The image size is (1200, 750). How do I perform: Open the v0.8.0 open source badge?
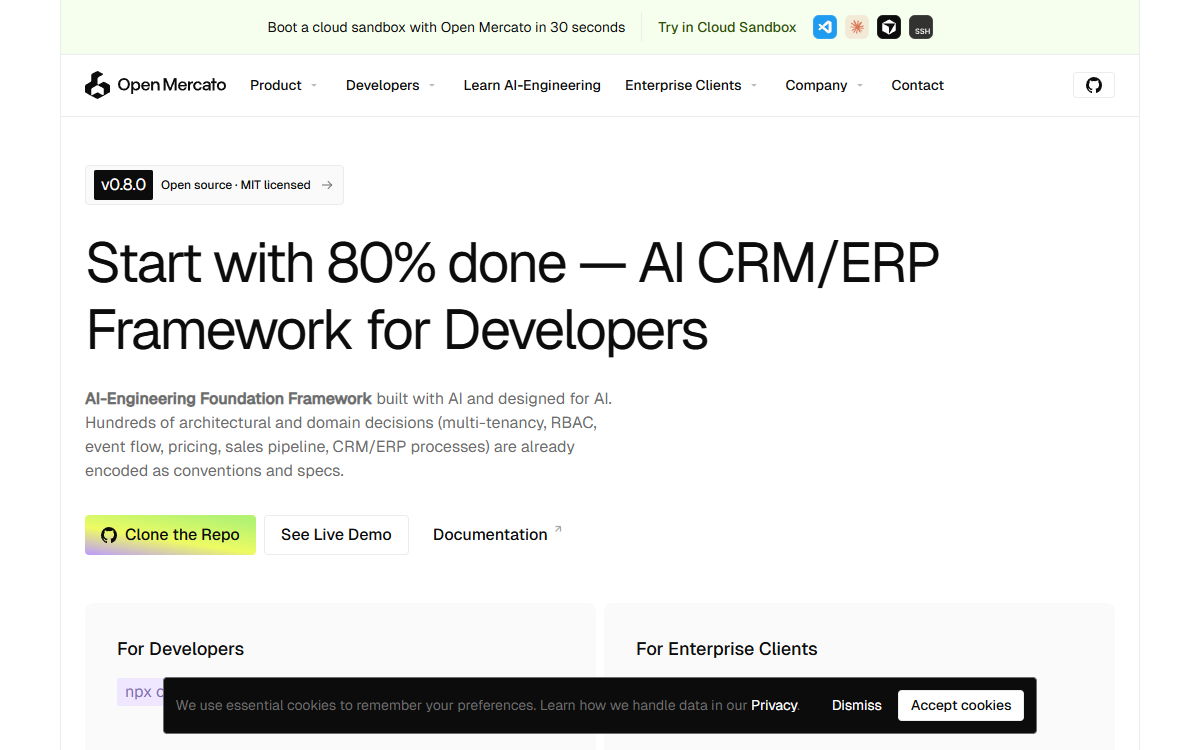pyautogui.click(x=214, y=185)
